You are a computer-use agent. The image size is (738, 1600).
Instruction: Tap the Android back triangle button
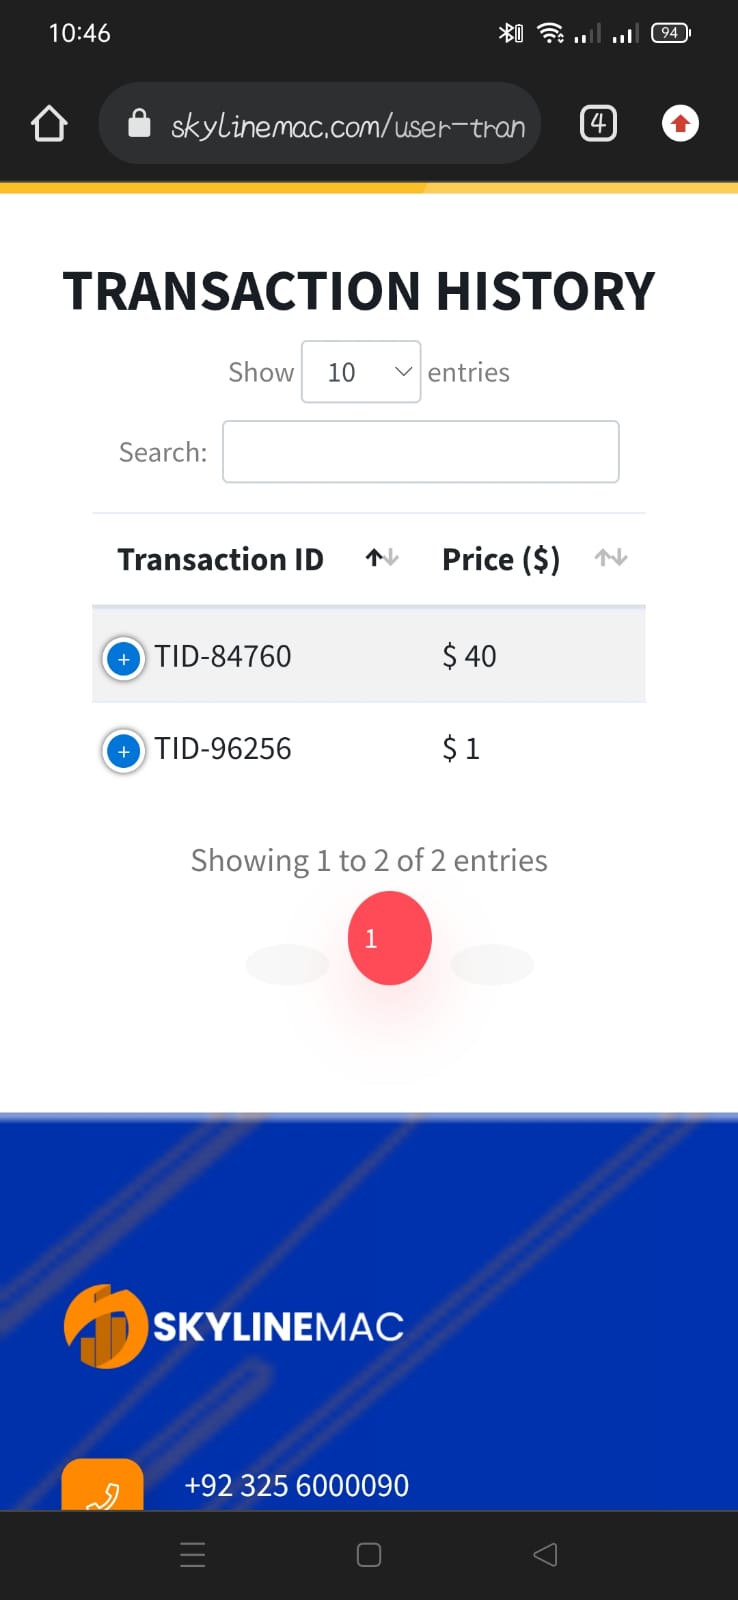point(545,1555)
